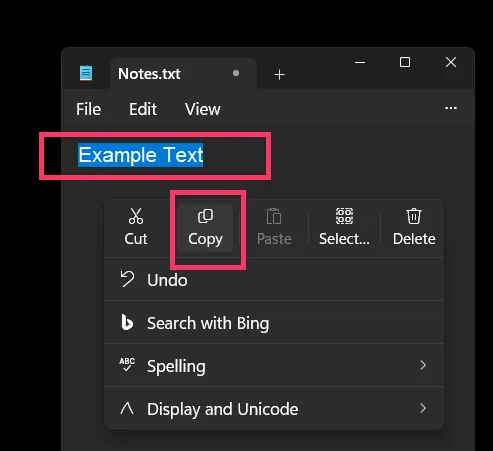
Task: Choose Undo from context menu
Action: click(274, 280)
